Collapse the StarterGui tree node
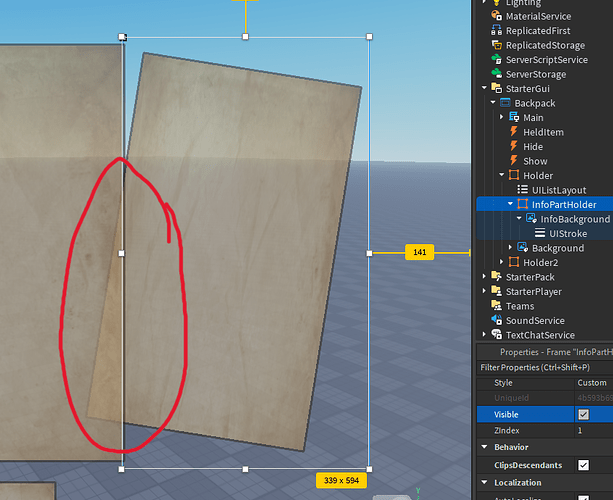This screenshot has width=613, height=500. [484, 88]
